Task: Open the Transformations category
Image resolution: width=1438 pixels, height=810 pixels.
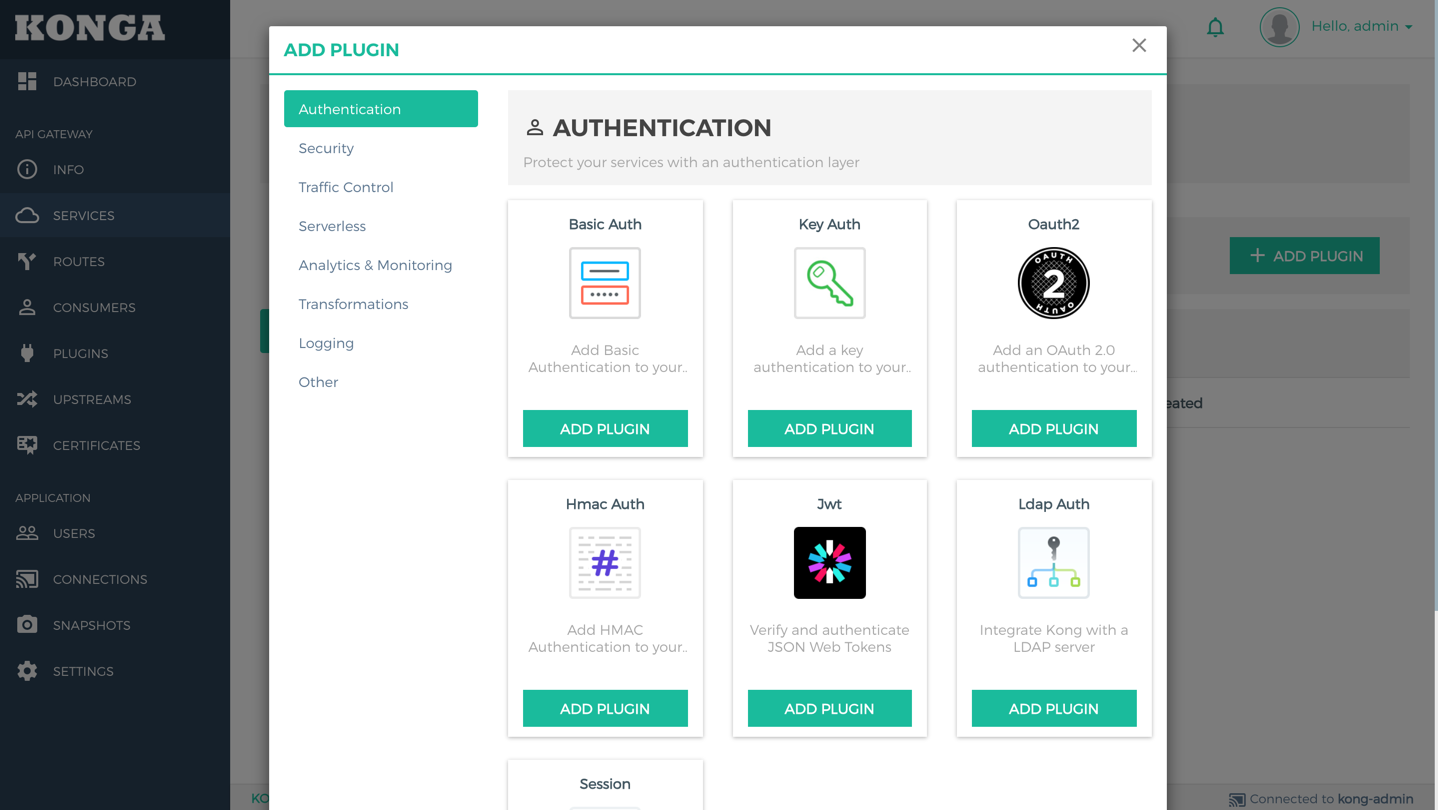Action: click(381, 304)
